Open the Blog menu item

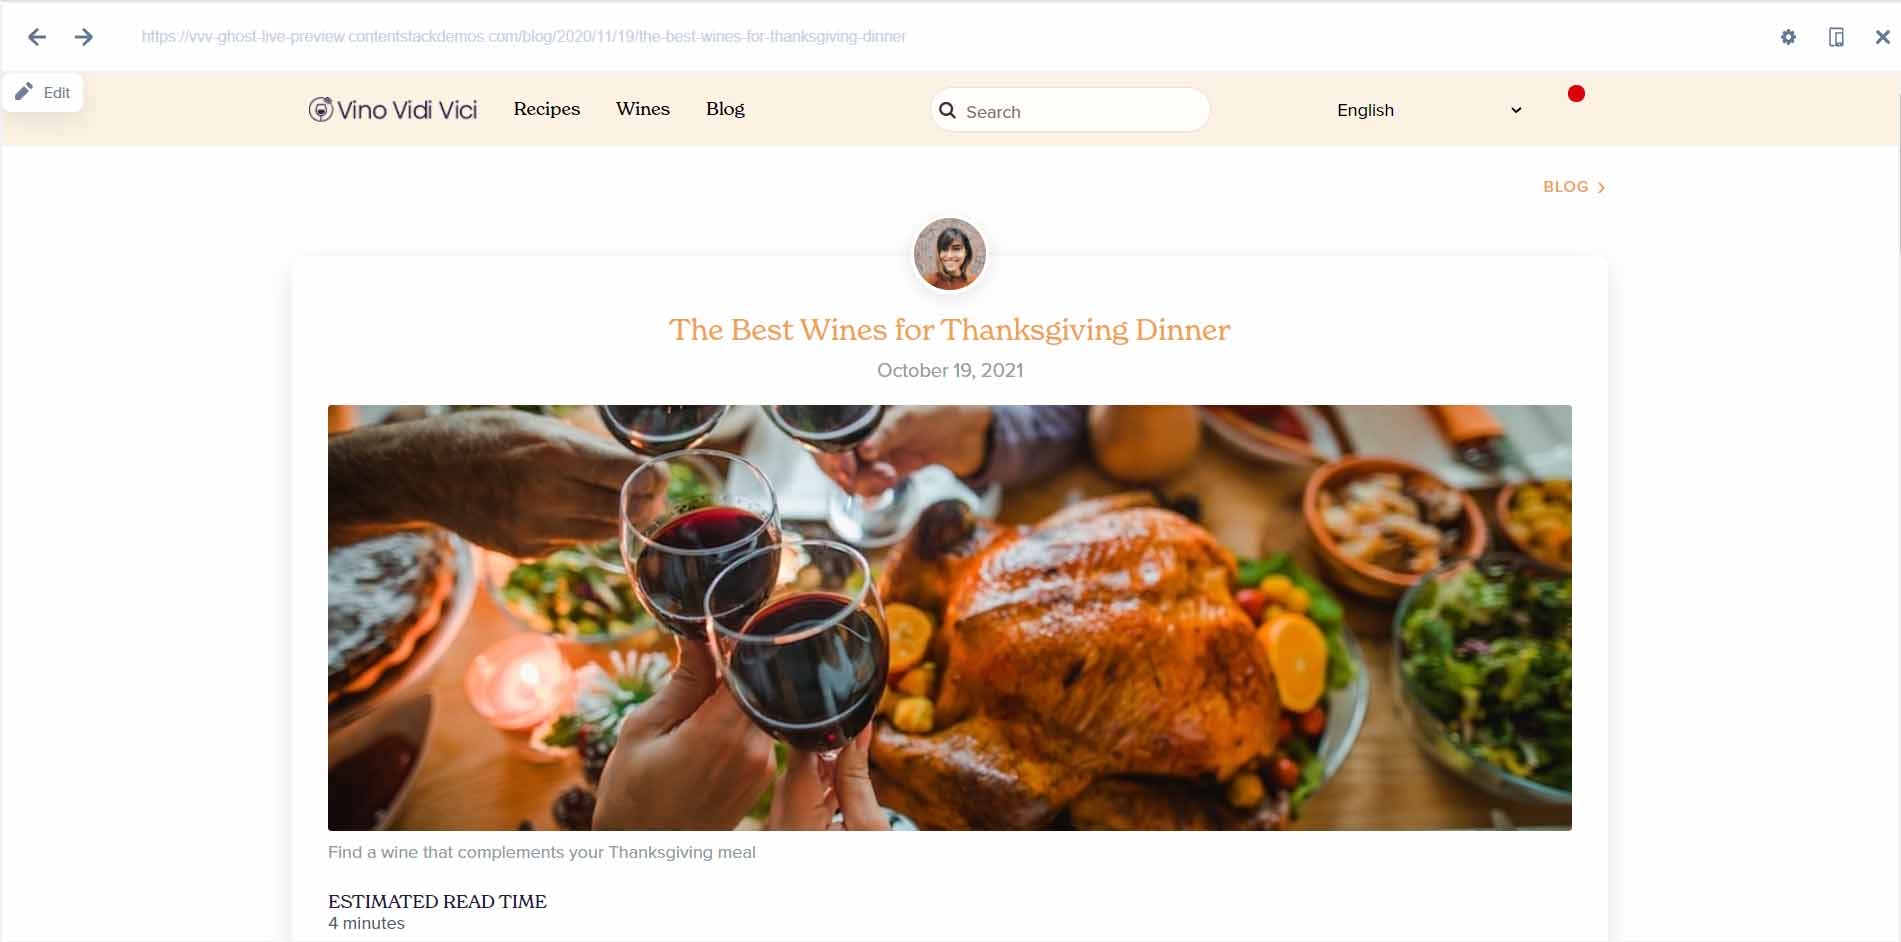pos(725,109)
